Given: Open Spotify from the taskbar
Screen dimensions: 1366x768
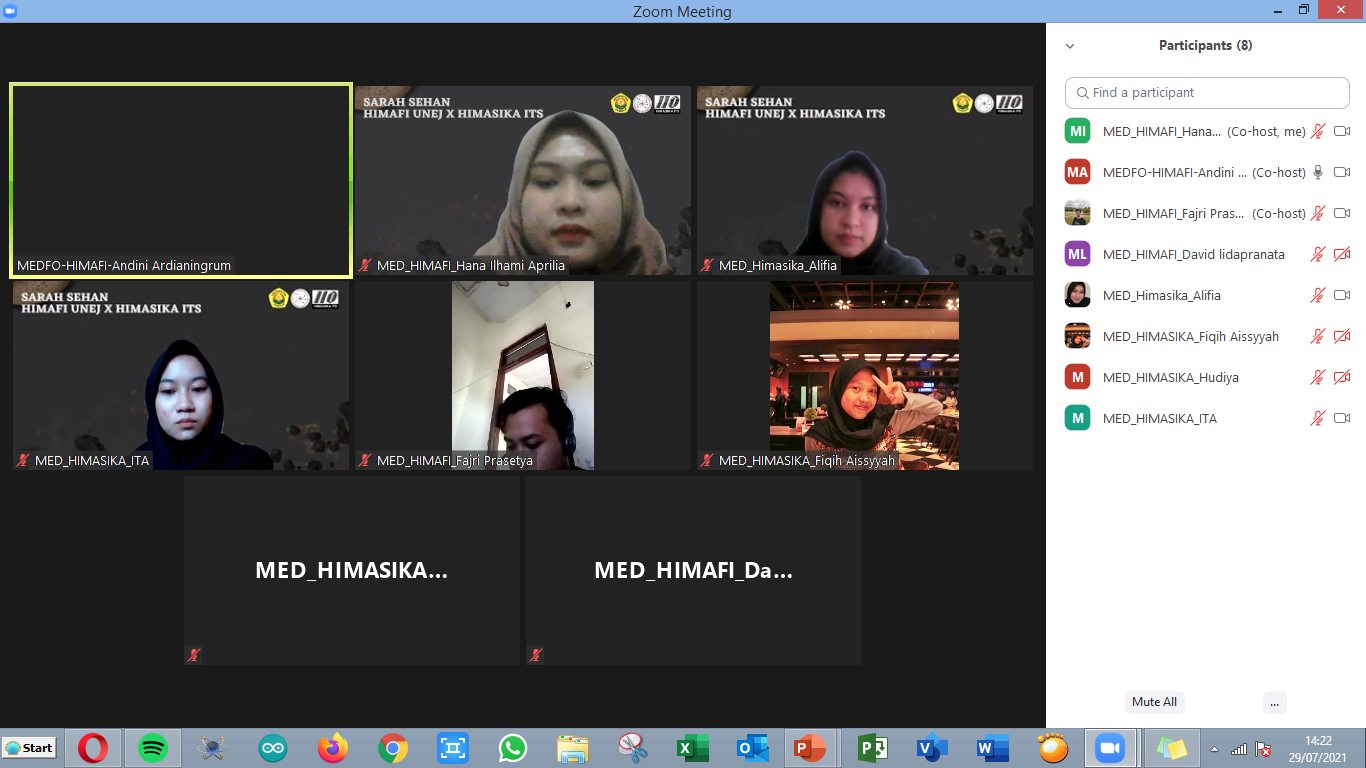Looking at the screenshot, I should [x=152, y=748].
